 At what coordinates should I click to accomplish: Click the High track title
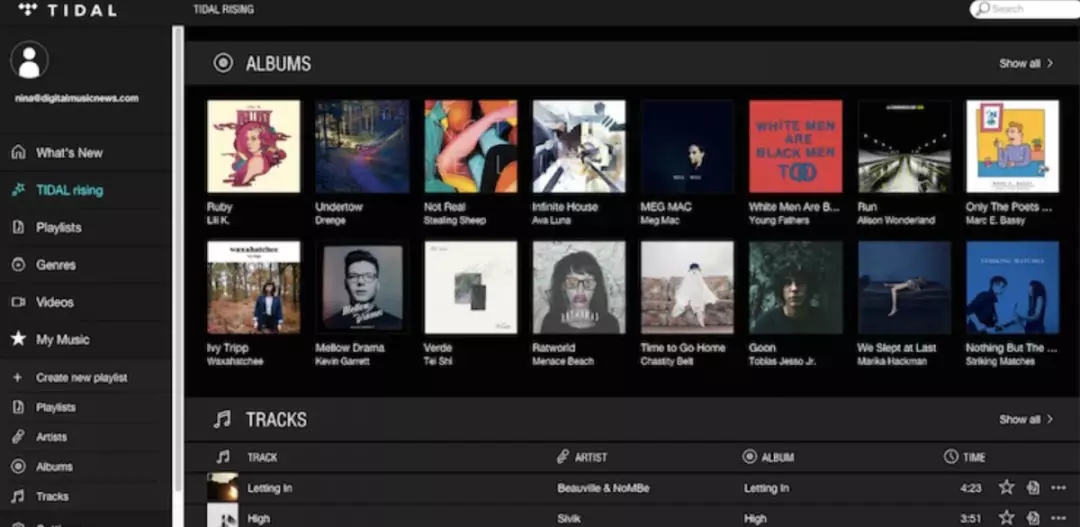(x=259, y=518)
